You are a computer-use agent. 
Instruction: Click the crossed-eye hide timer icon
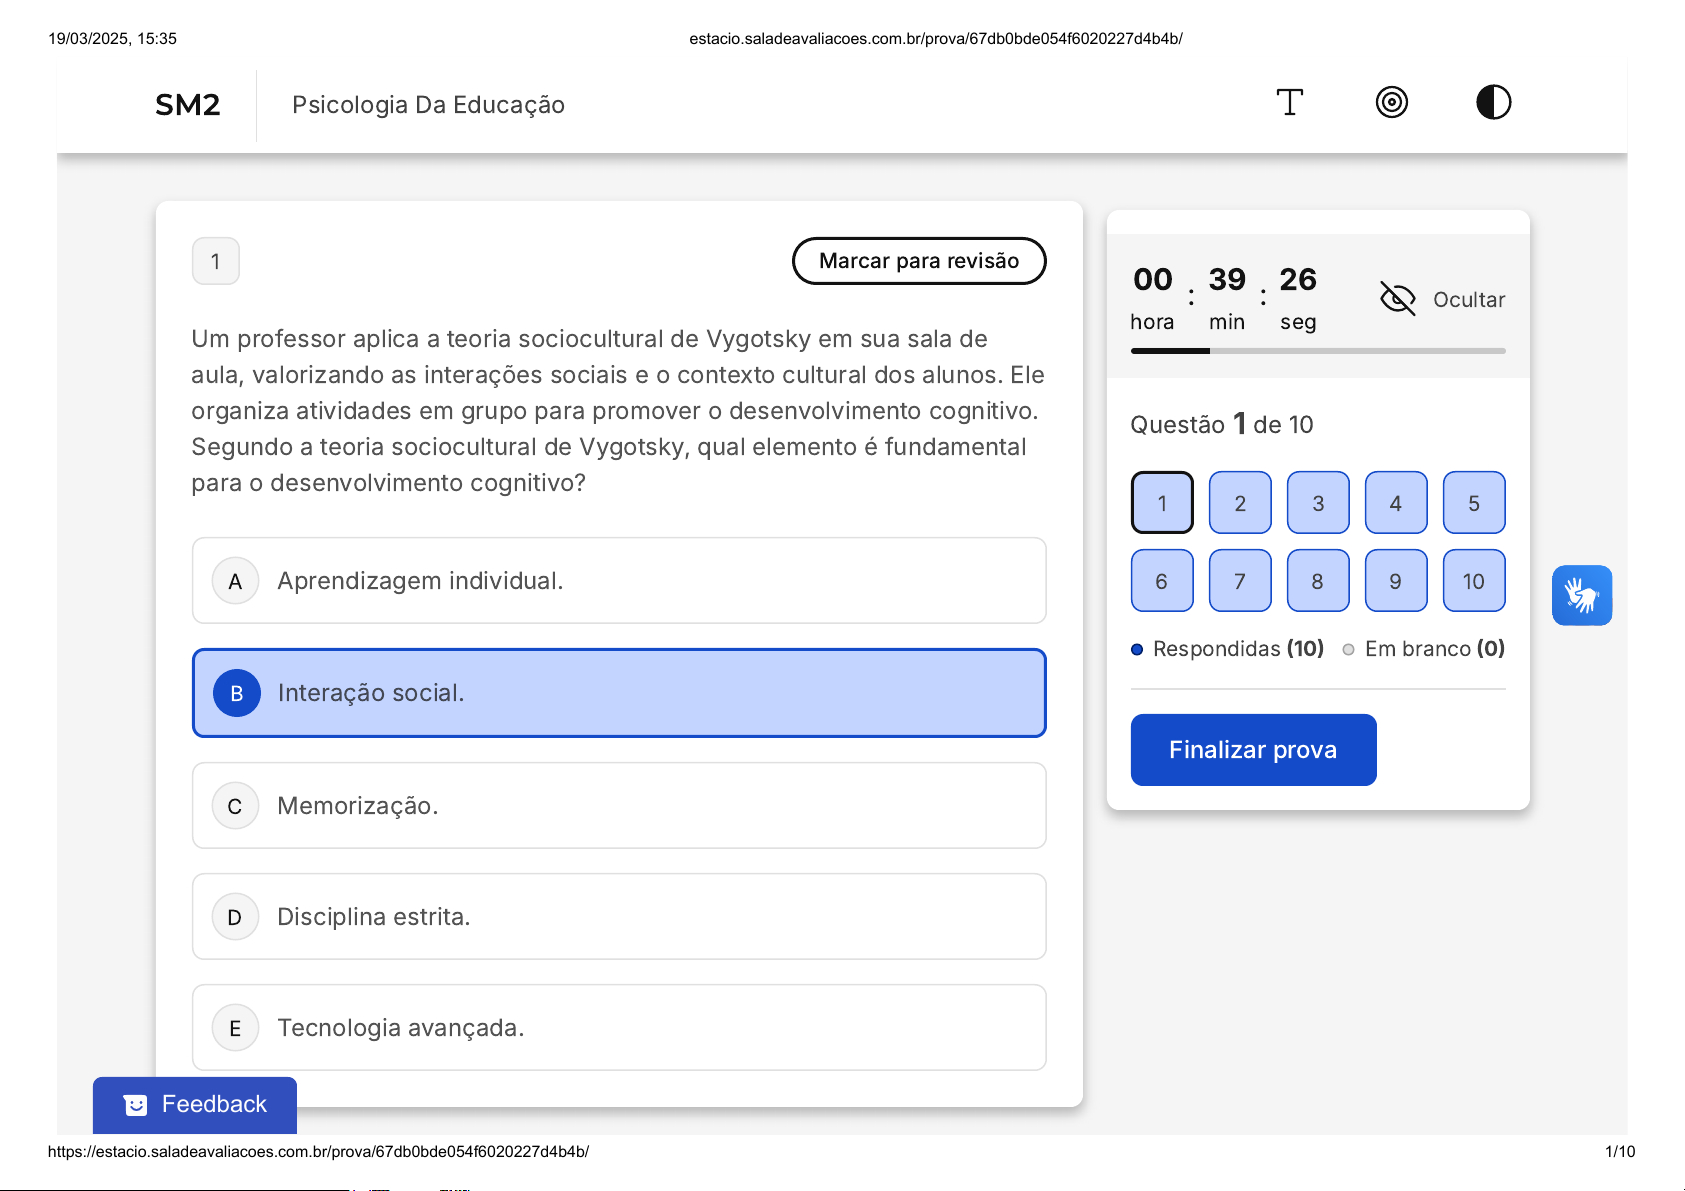pyautogui.click(x=1397, y=299)
